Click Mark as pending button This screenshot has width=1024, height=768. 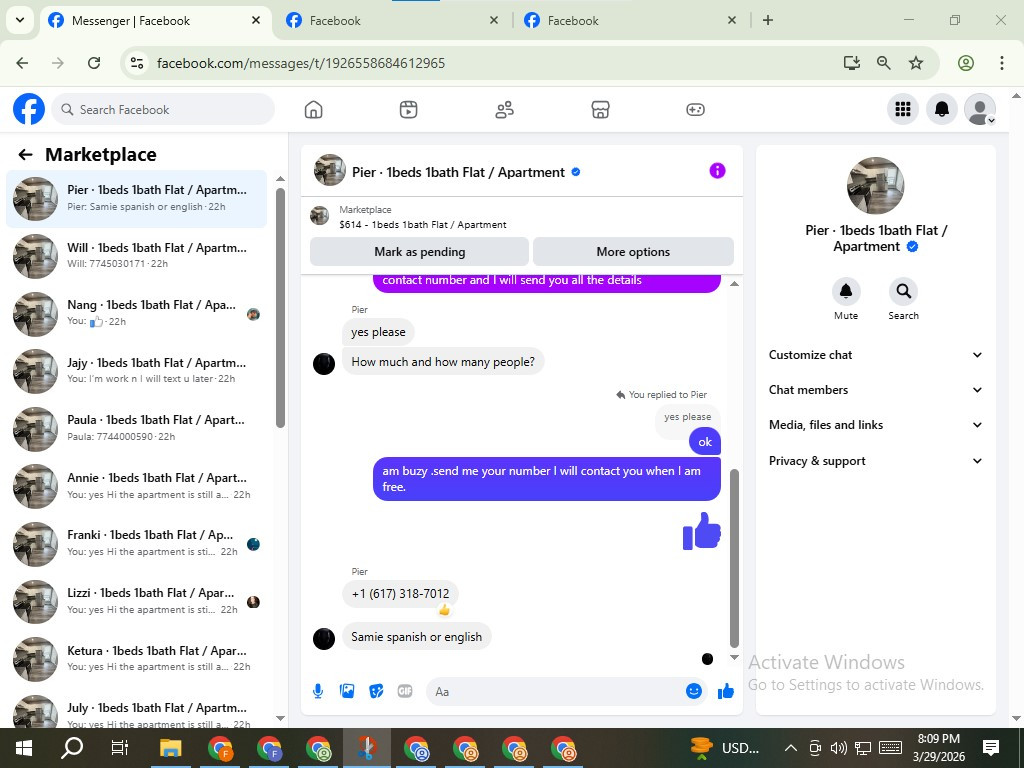419,251
